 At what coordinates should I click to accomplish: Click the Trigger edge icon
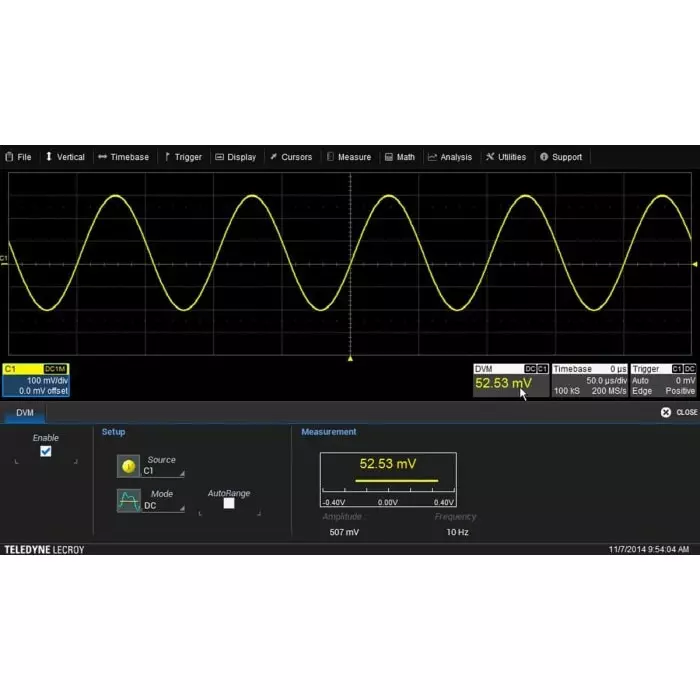(x=167, y=157)
